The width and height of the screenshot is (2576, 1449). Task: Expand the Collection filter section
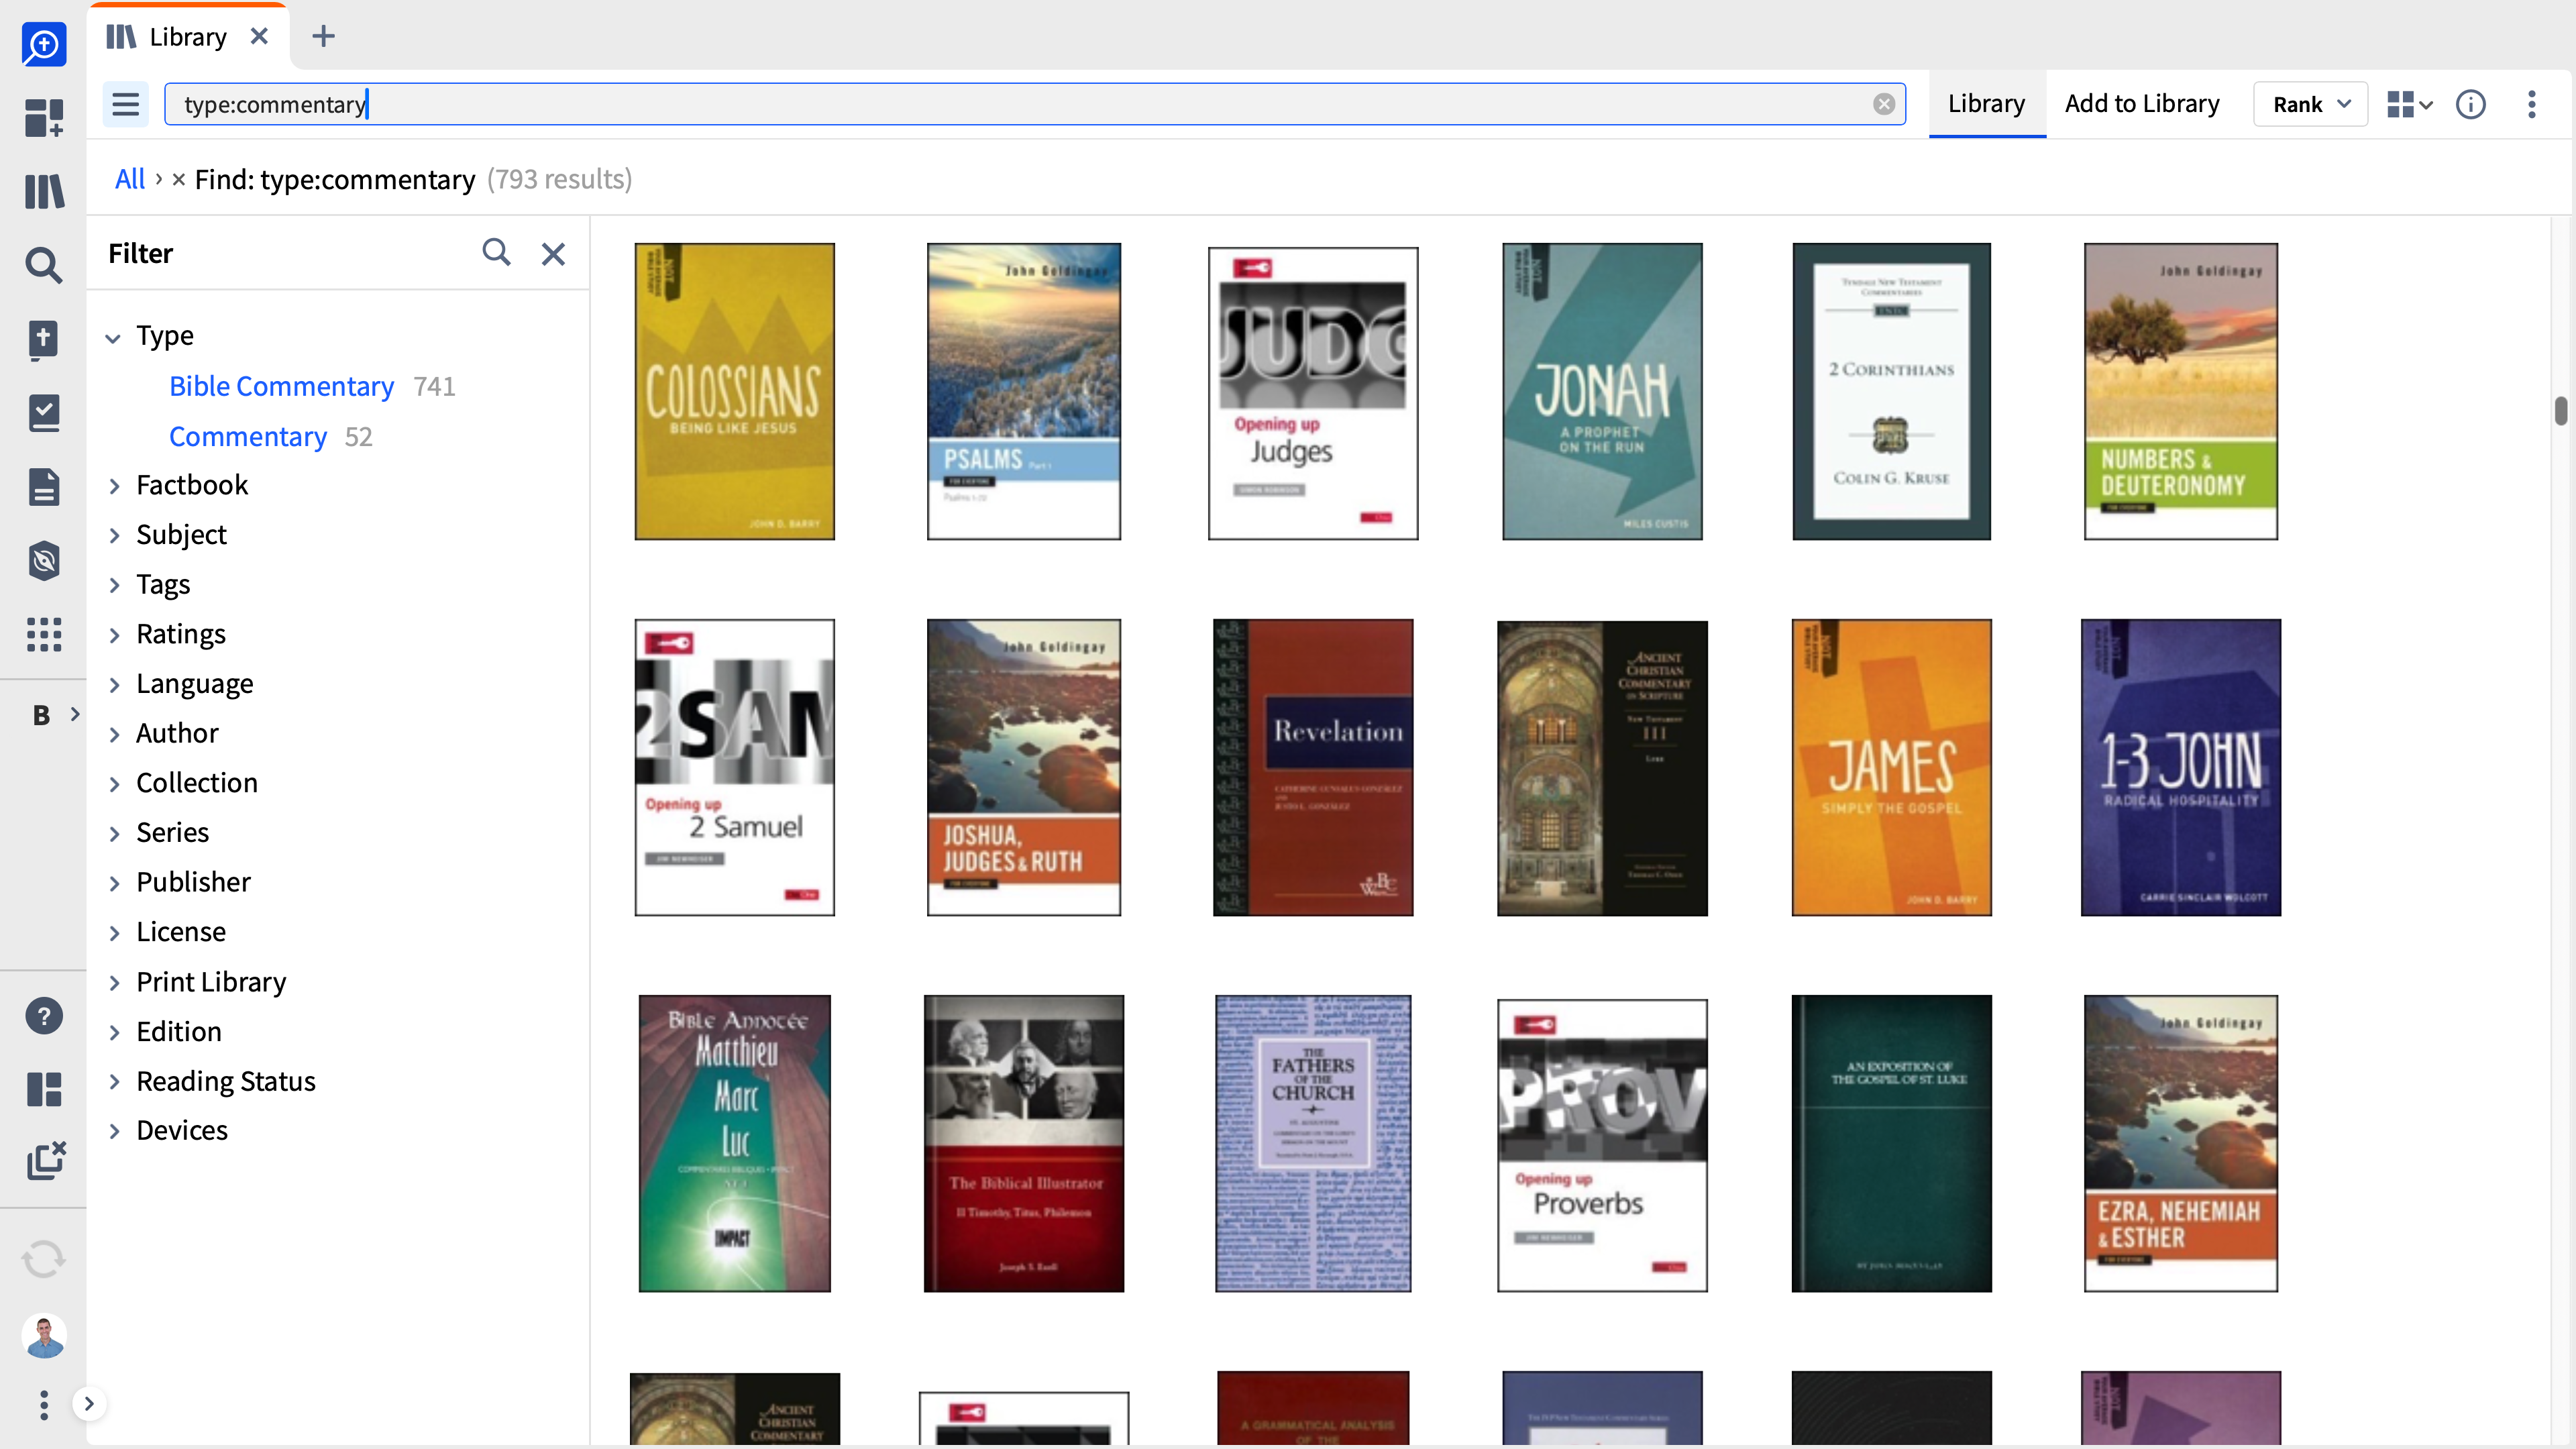(114, 784)
